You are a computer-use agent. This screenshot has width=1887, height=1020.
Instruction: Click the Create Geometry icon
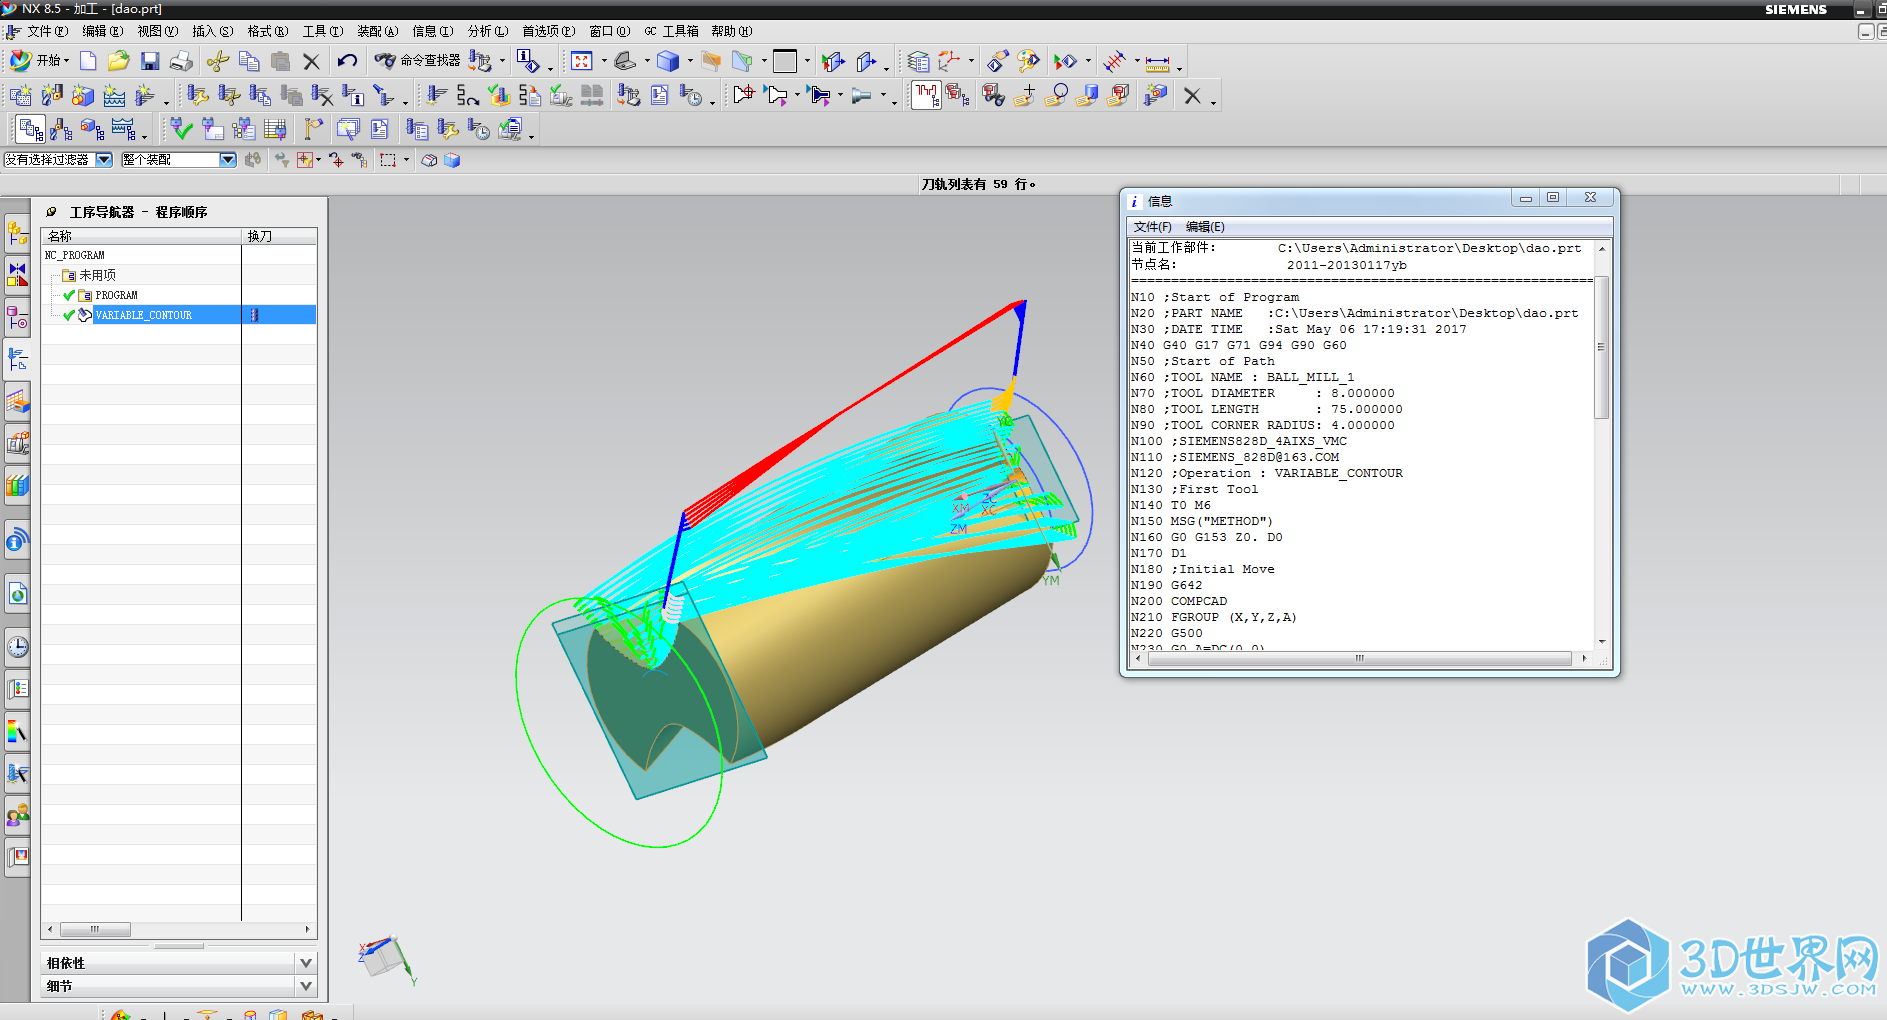coord(83,95)
